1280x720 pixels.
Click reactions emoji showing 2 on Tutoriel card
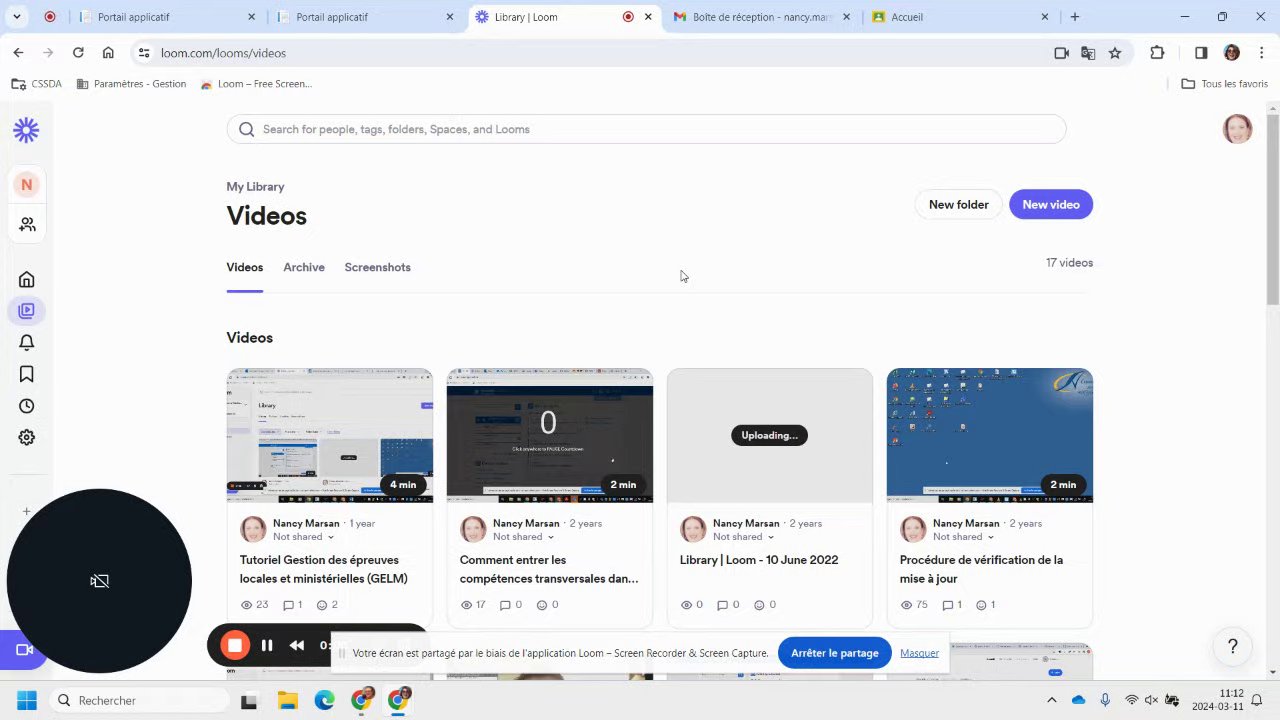pos(327,605)
